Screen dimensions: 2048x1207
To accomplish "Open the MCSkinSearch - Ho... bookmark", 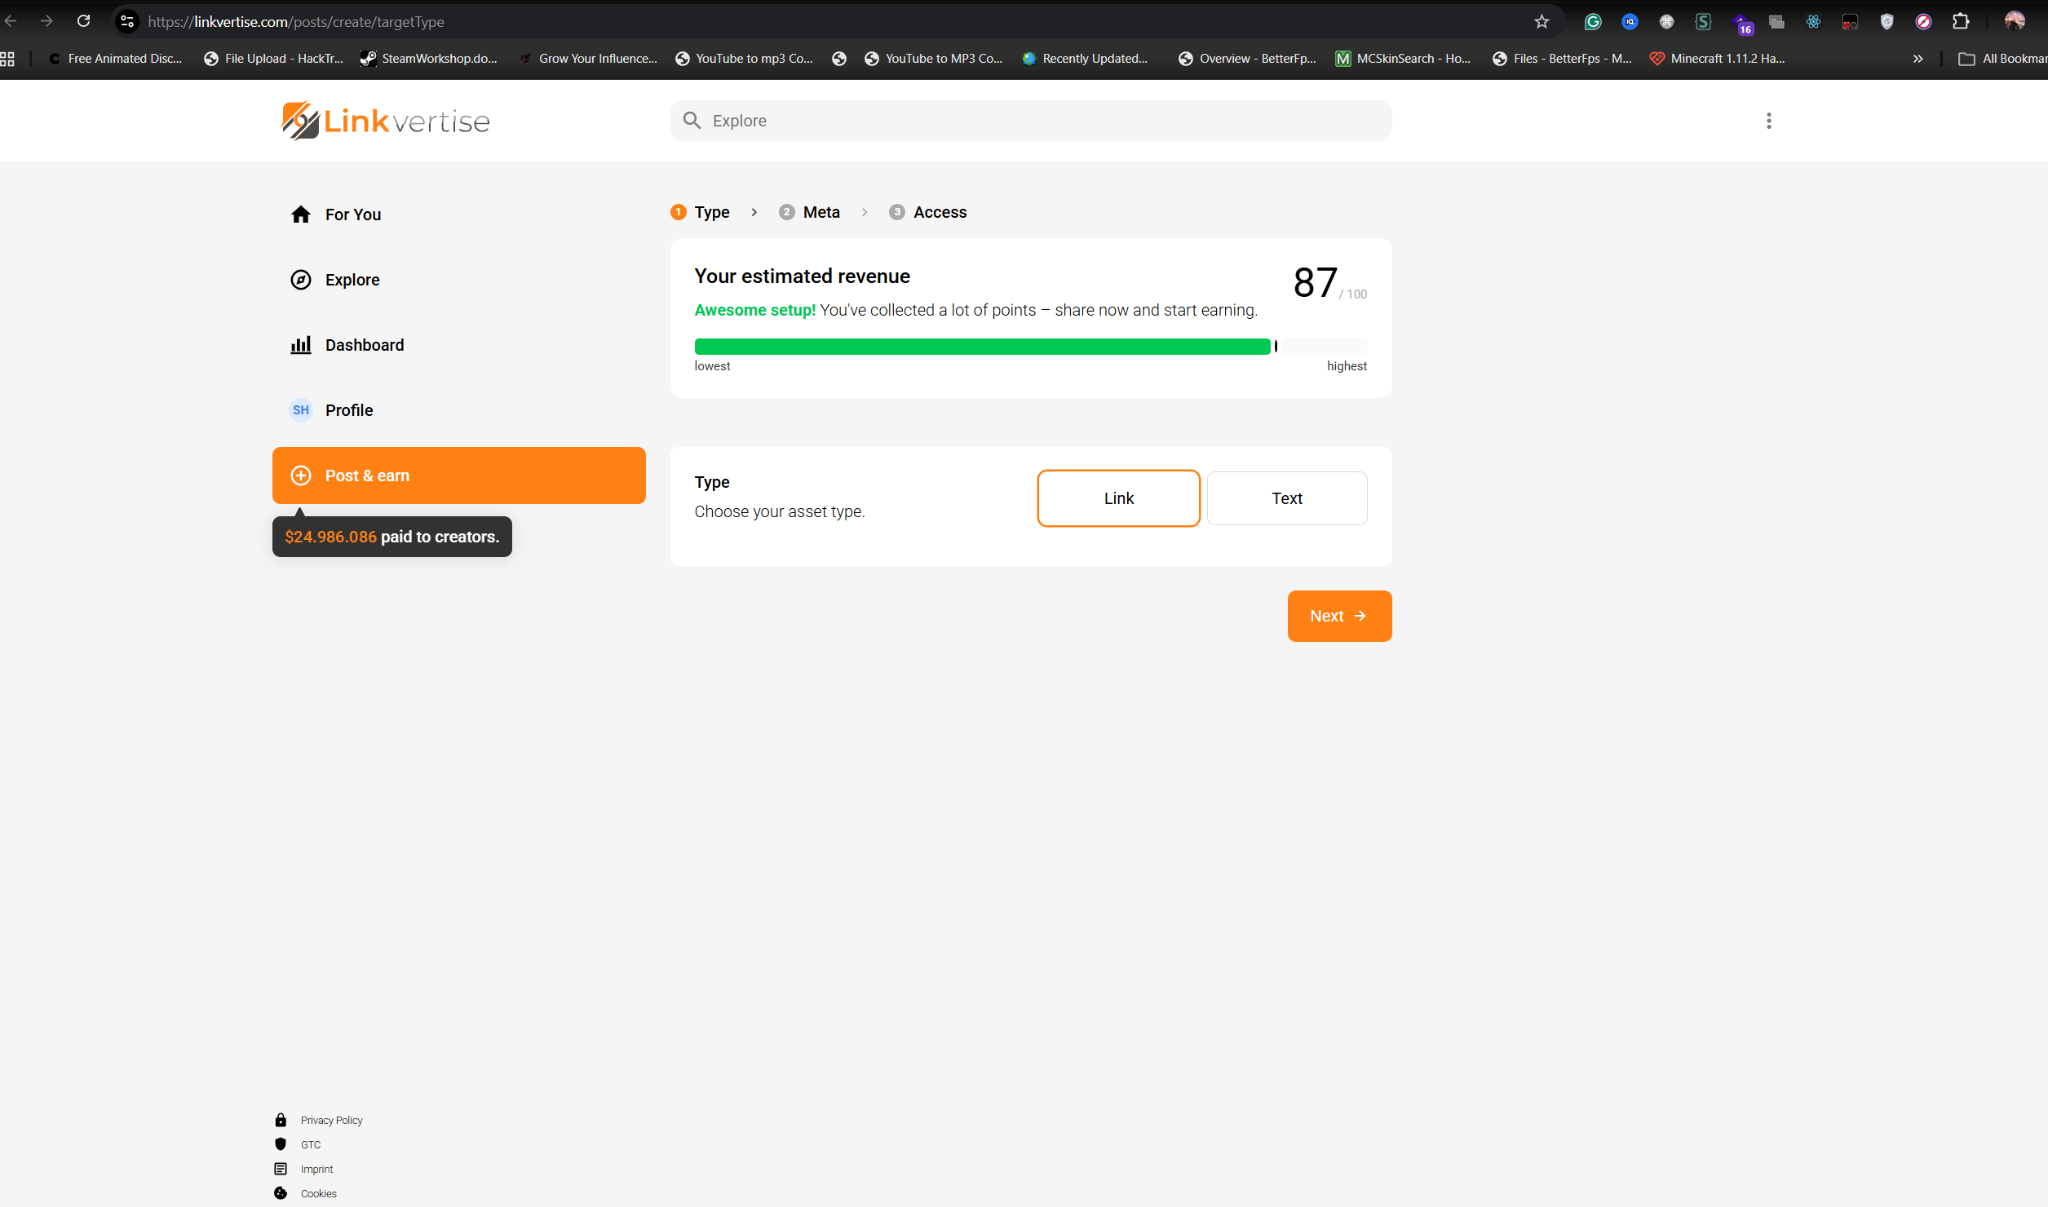I will tap(1403, 59).
